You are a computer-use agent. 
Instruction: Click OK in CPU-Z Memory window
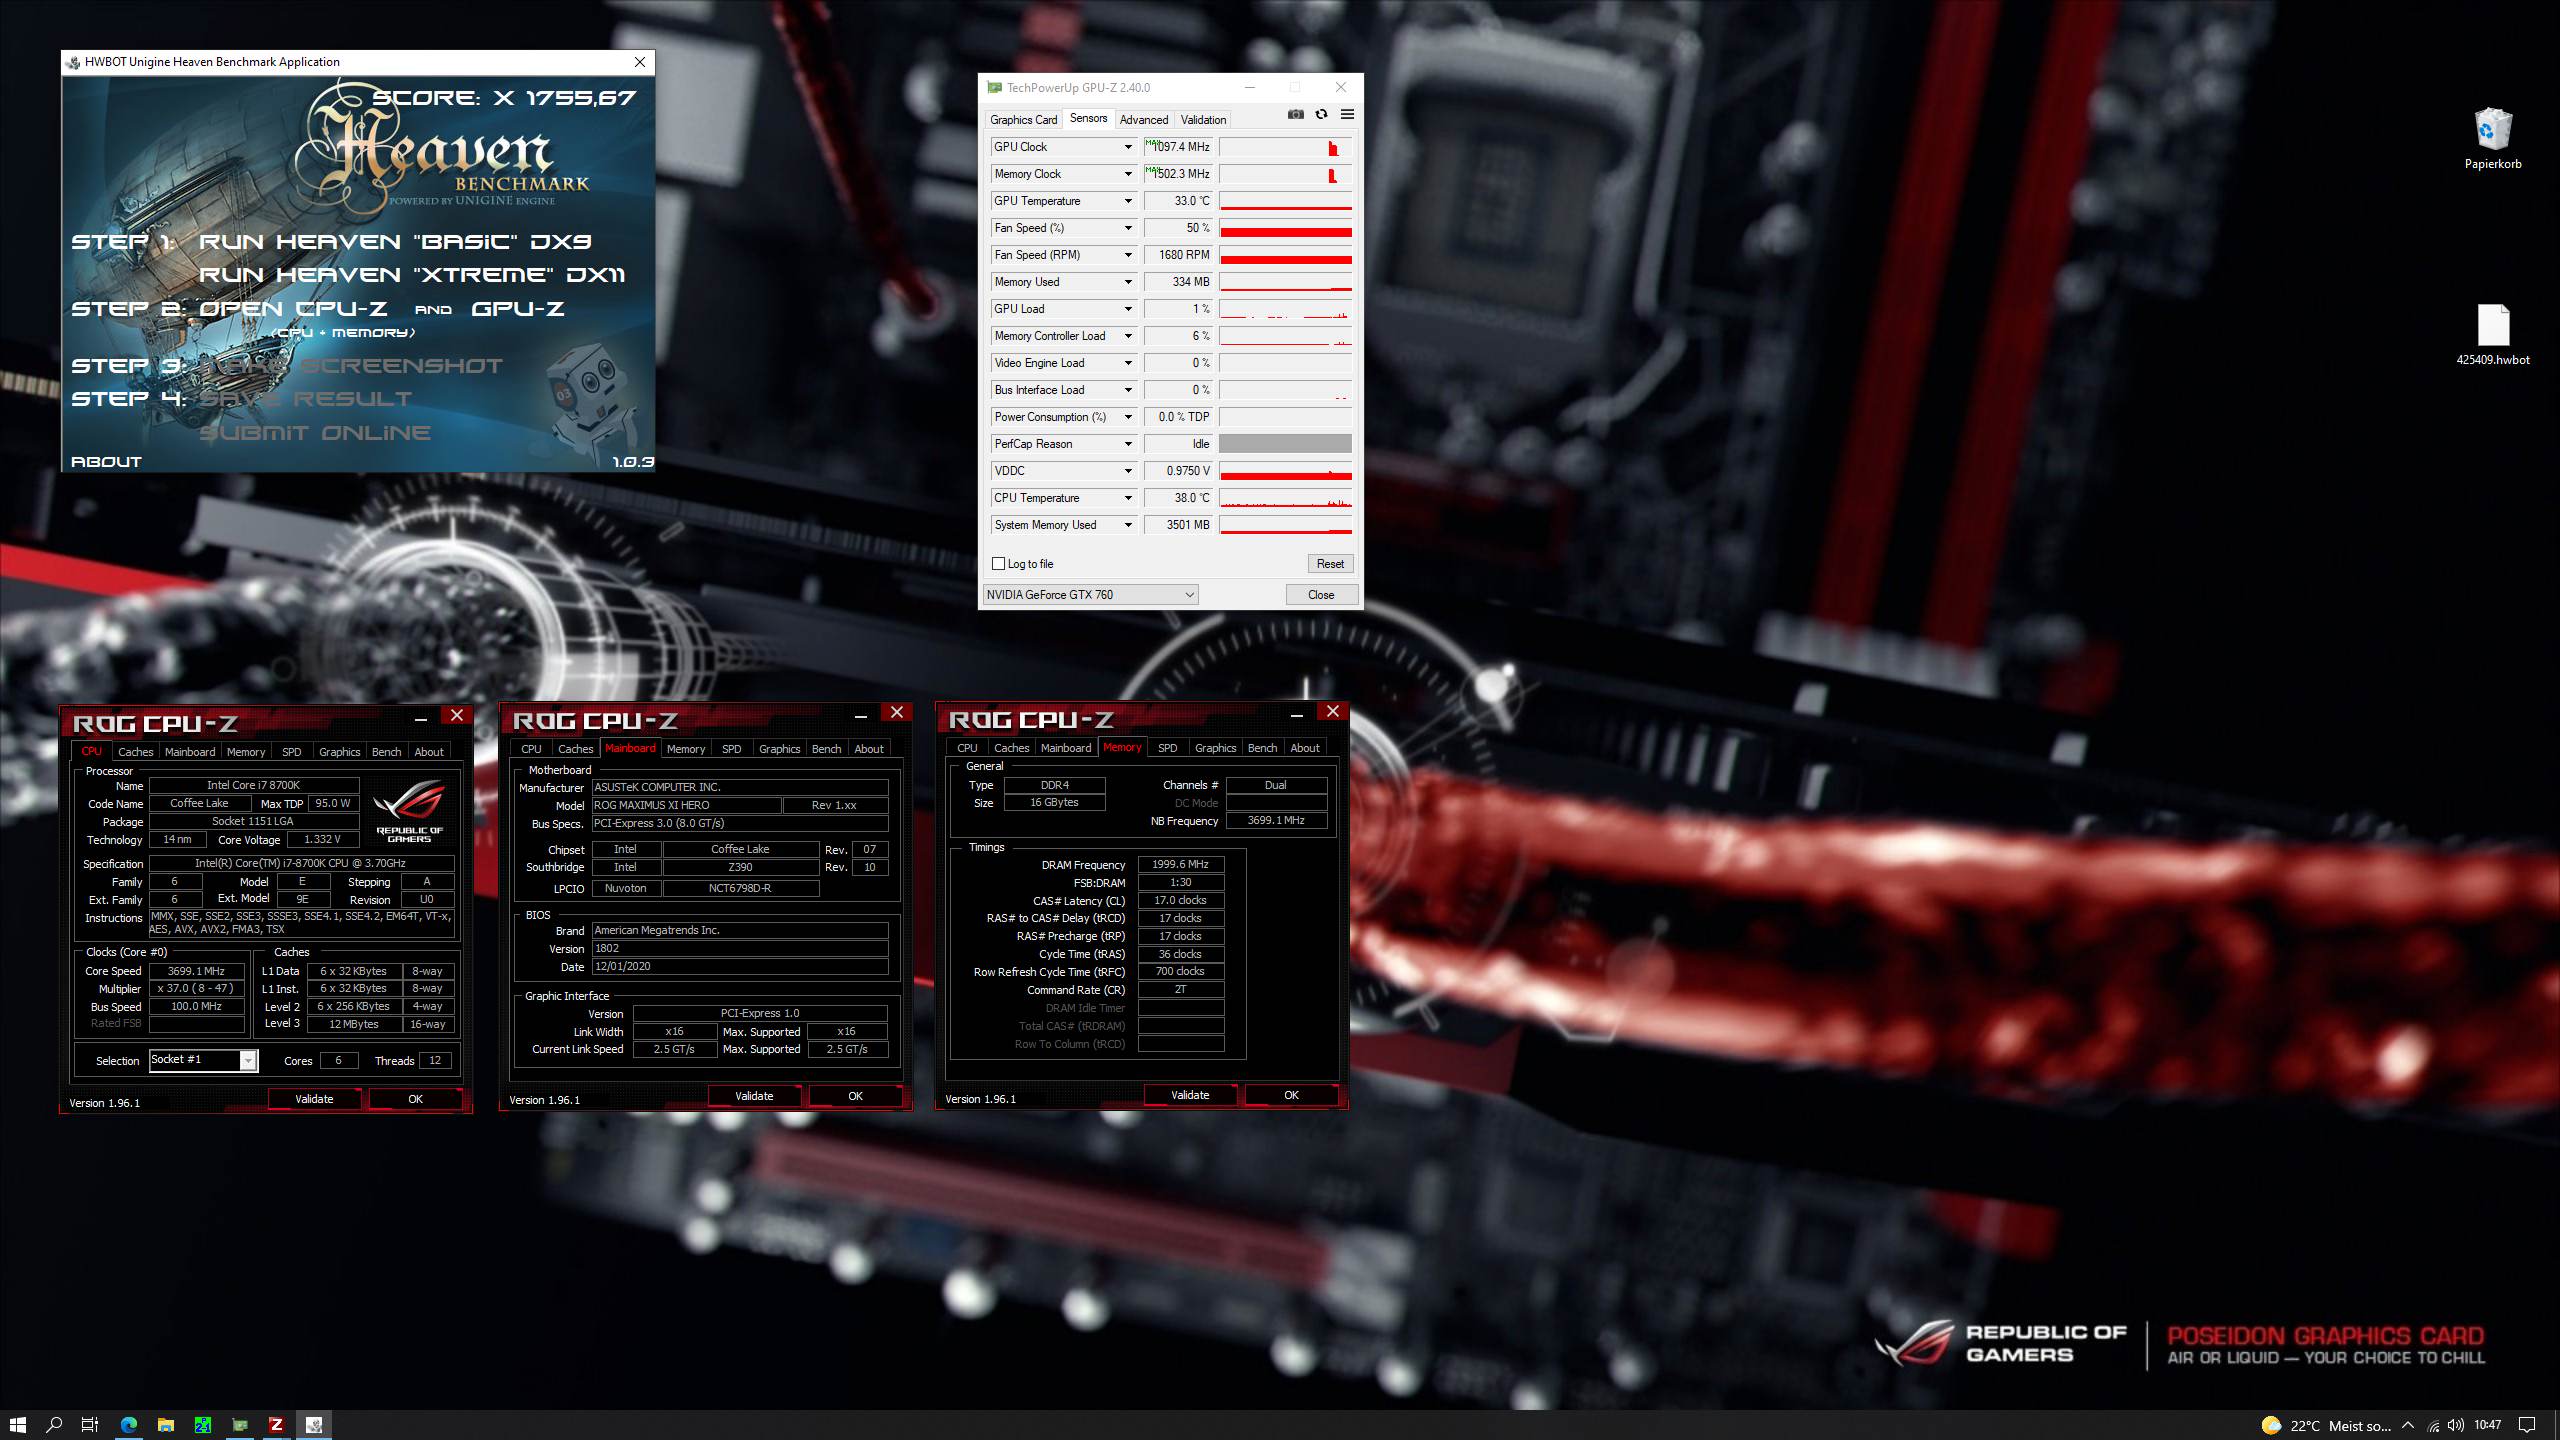click(1291, 1095)
